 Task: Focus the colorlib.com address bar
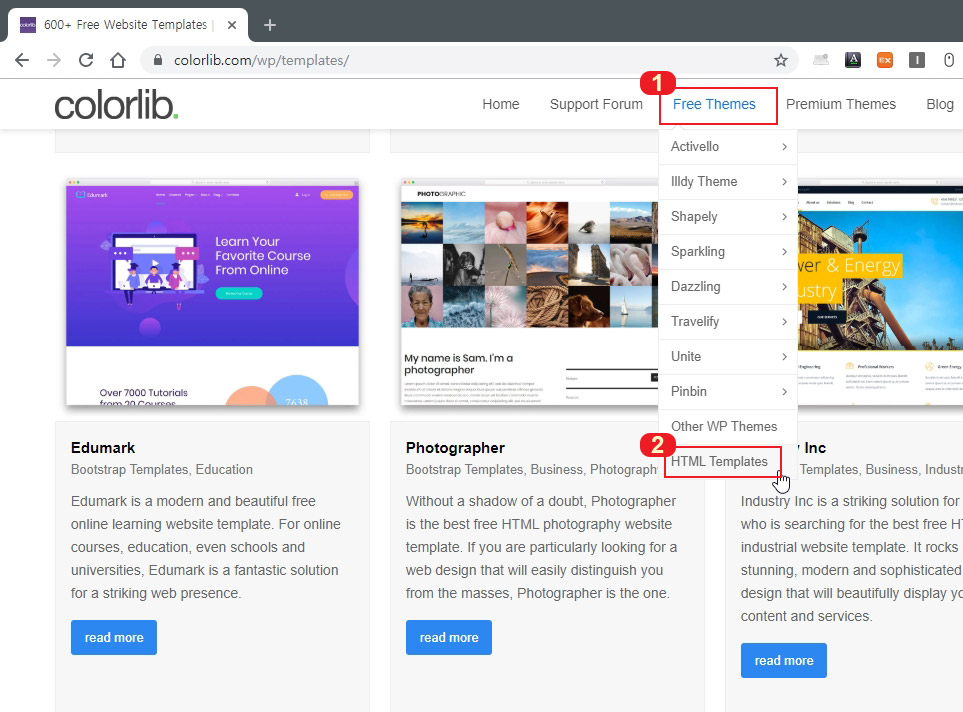467,60
